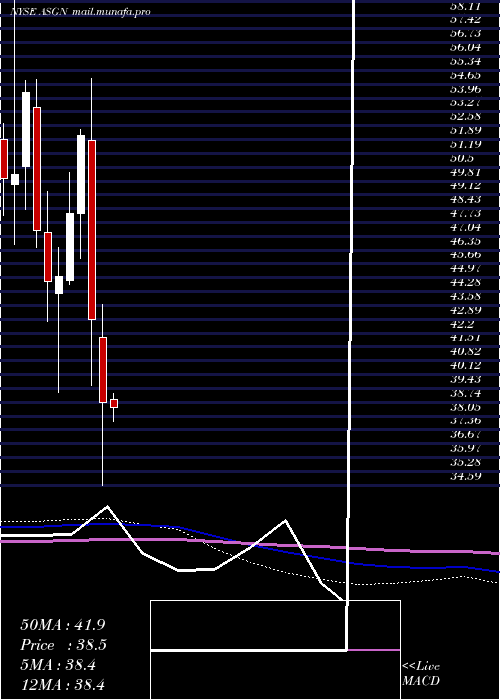Click the 49.81 price axis label

(x=465, y=172)
